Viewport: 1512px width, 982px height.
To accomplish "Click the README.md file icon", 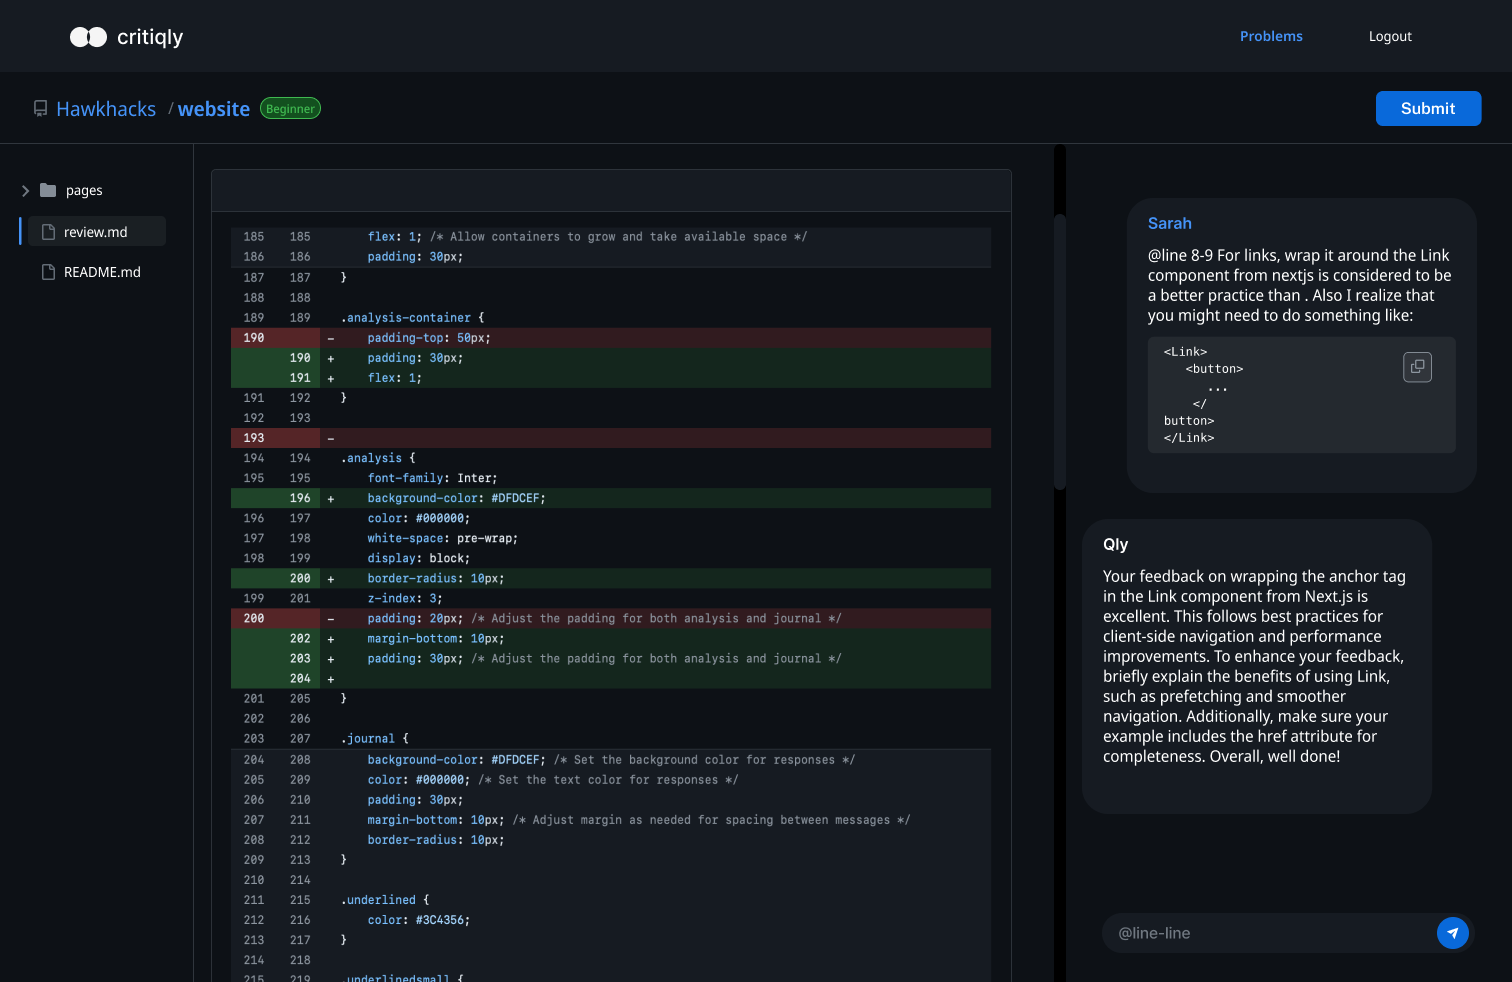I will (48, 272).
